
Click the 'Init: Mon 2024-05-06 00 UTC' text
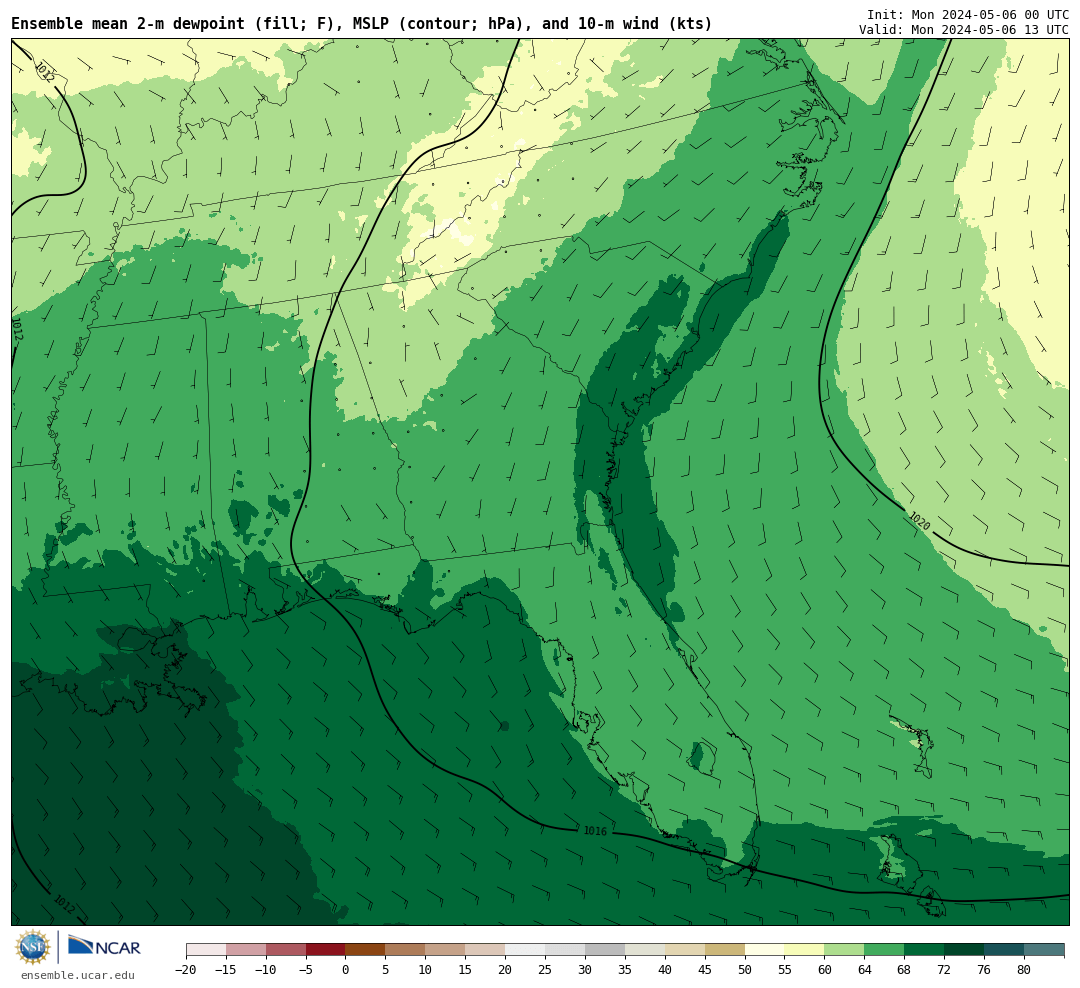[x=968, y=14]
